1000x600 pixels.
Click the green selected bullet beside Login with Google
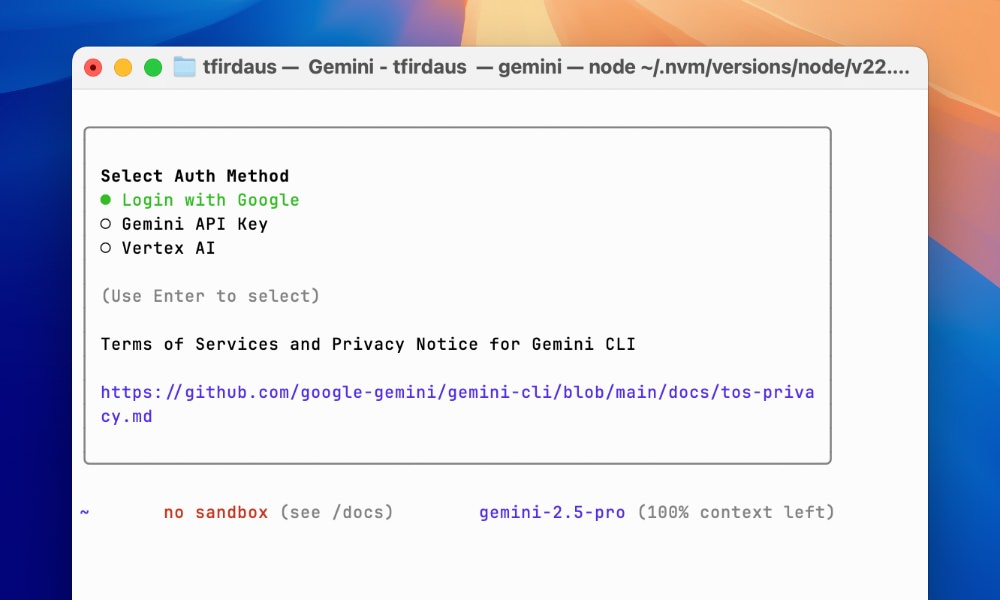pos(105,199)
